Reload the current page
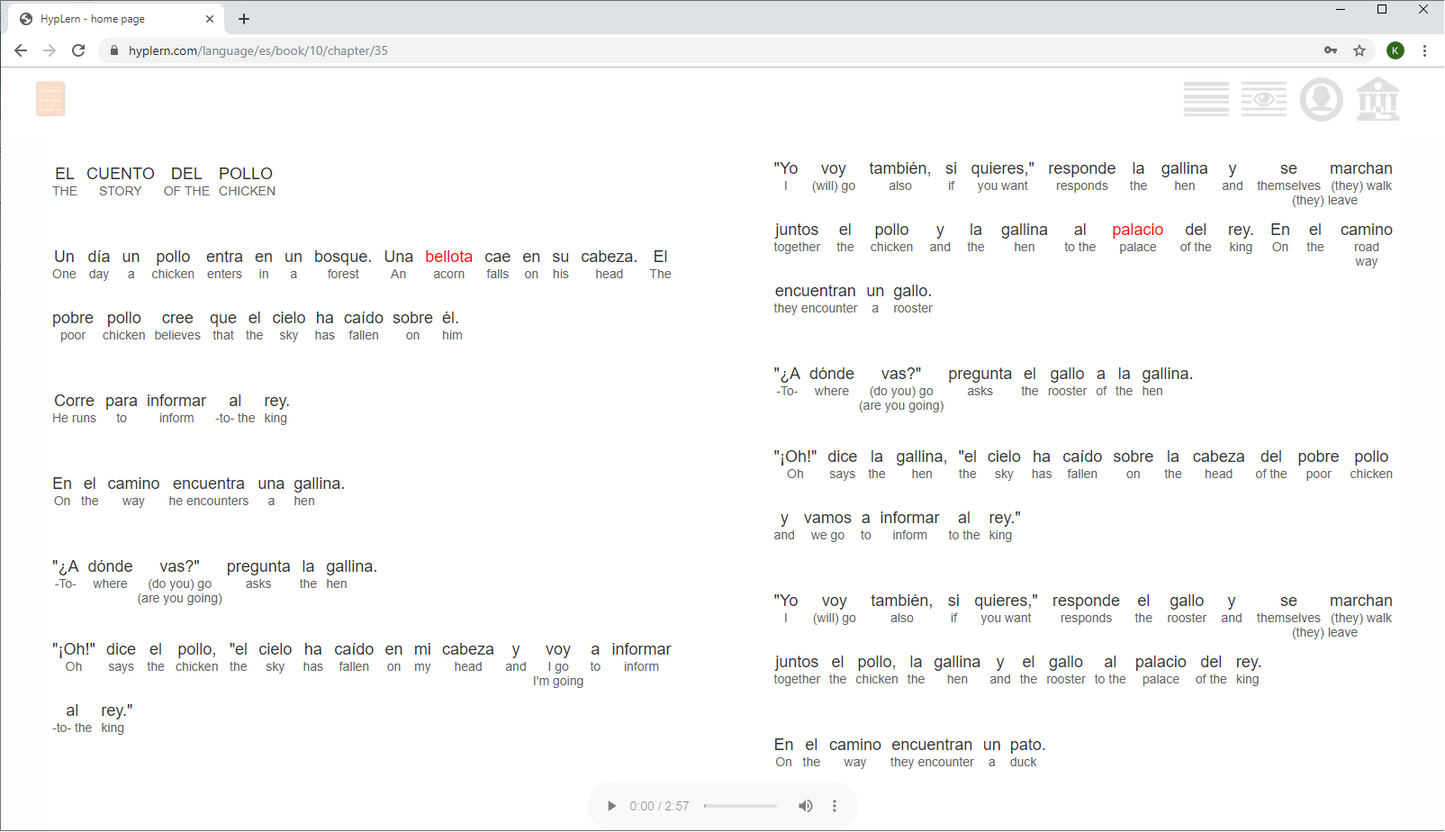 [79, 51]
